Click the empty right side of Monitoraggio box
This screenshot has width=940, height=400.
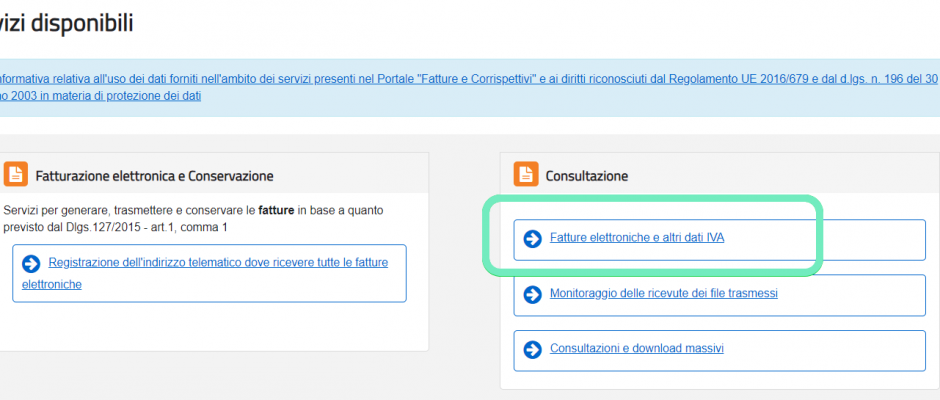851,295
